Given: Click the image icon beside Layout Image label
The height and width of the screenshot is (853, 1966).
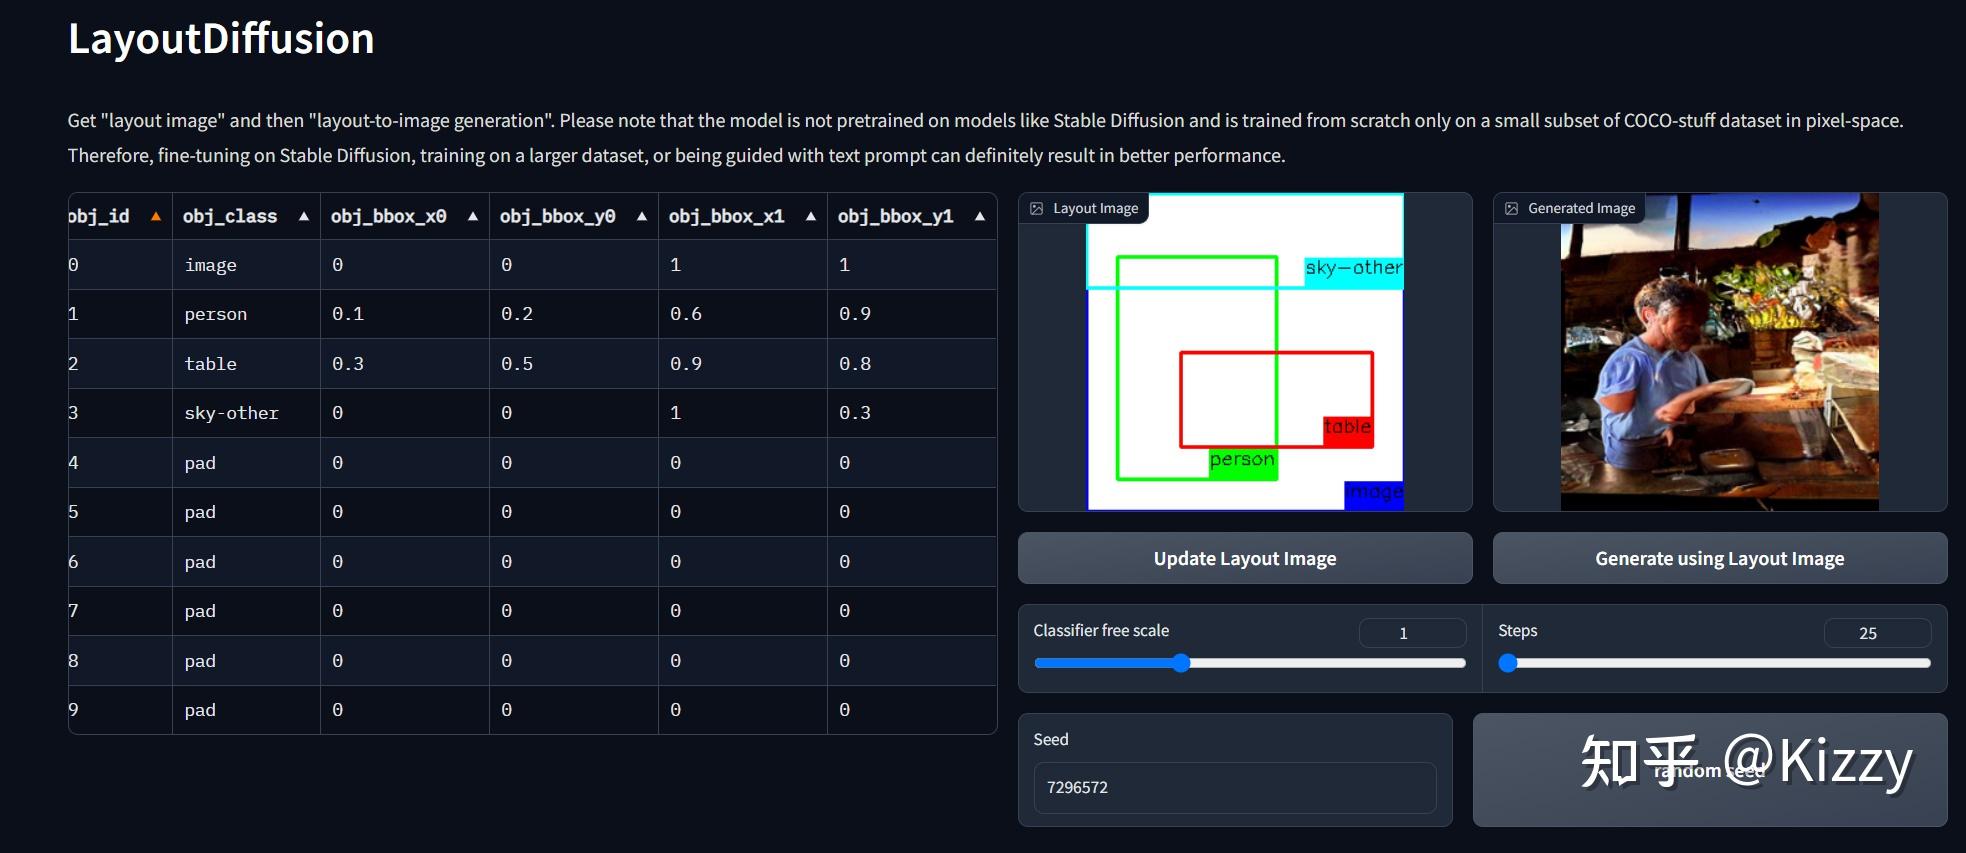Looking at the screenshot, I should pos(1038,208).
